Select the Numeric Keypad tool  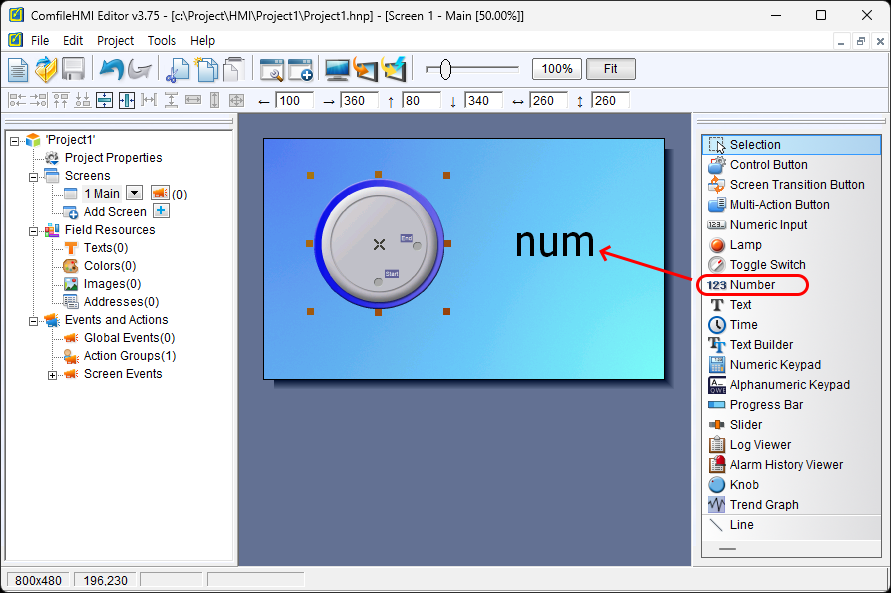pyautogui.click(x=775, y=365)
